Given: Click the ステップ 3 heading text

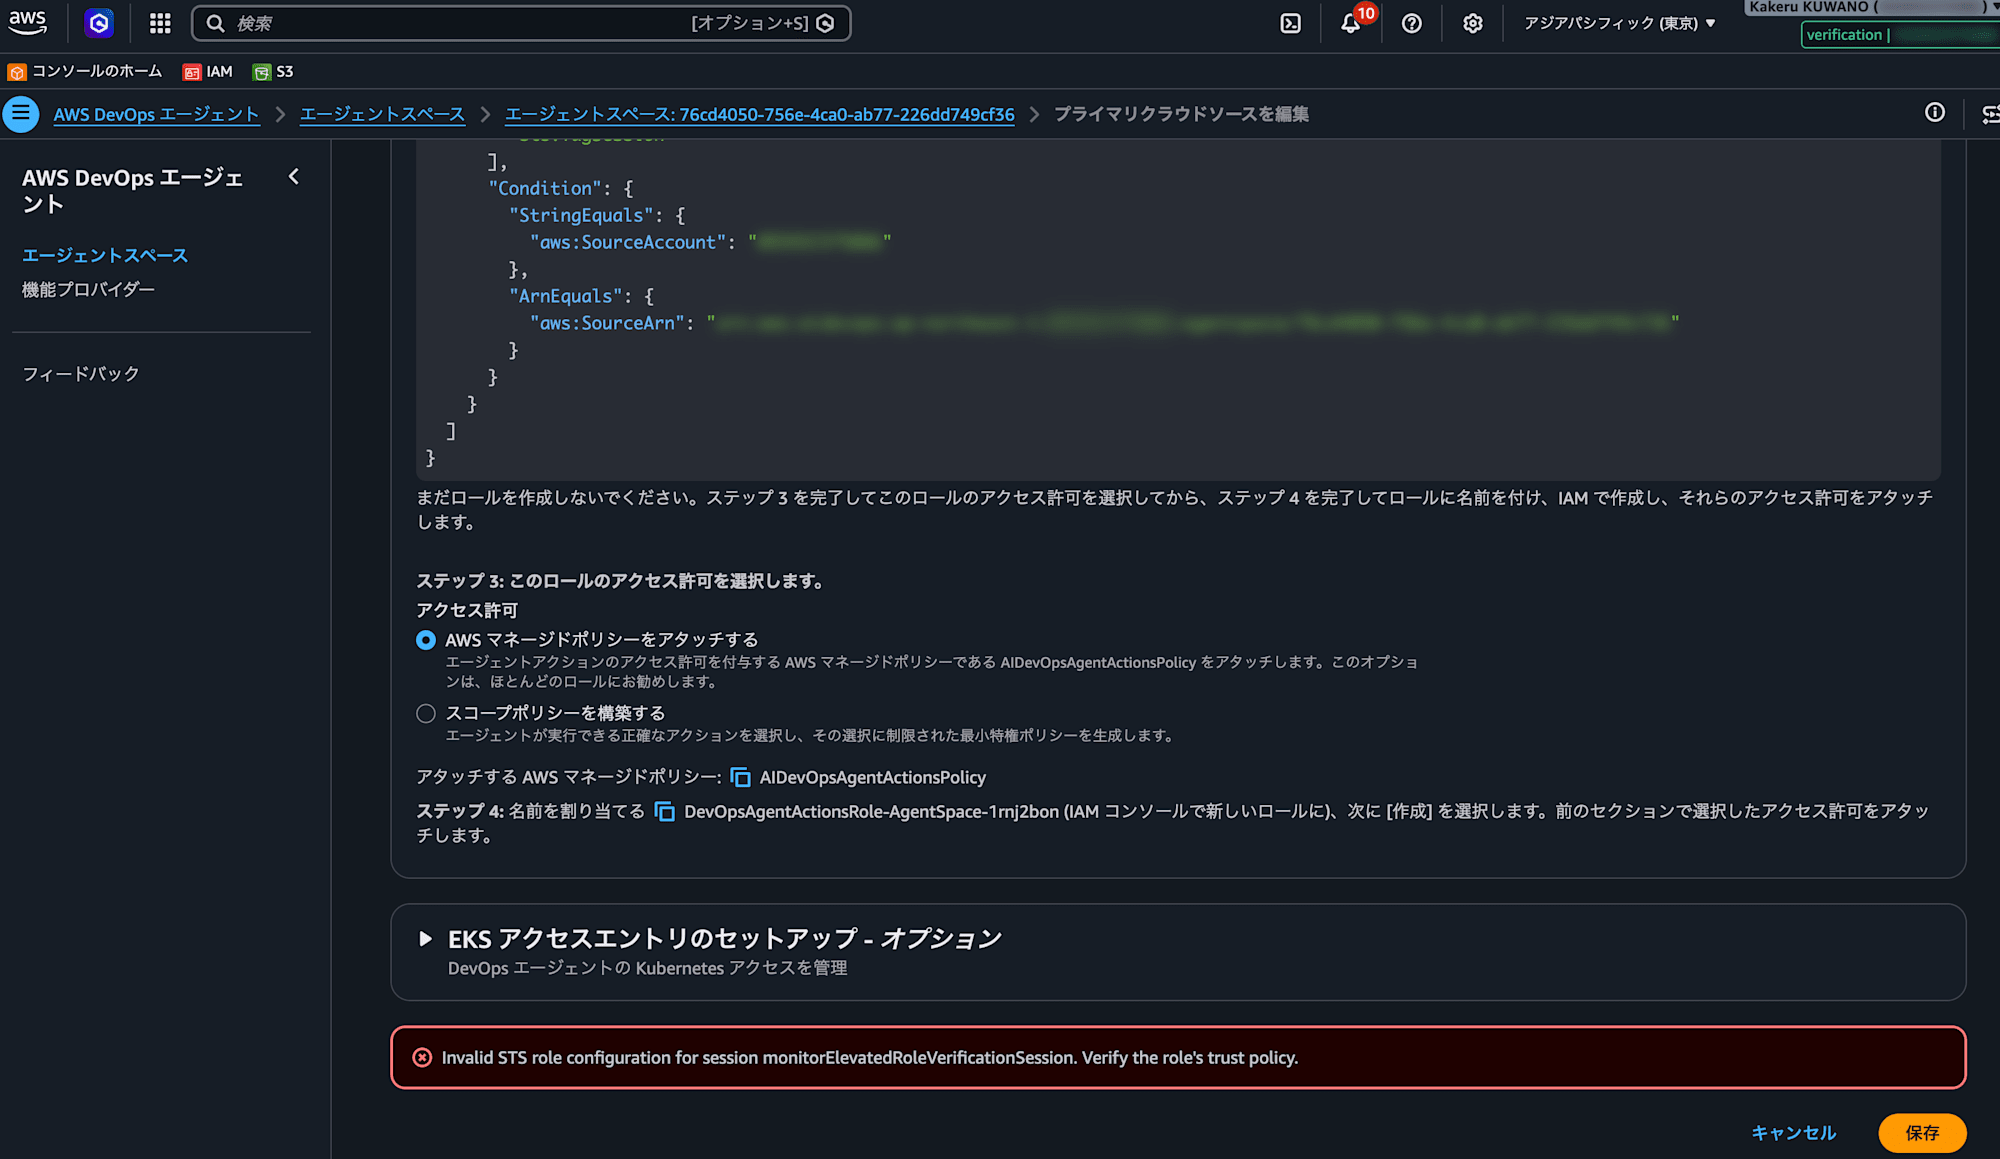Looking at the screenshot, I should pos(620,581).
